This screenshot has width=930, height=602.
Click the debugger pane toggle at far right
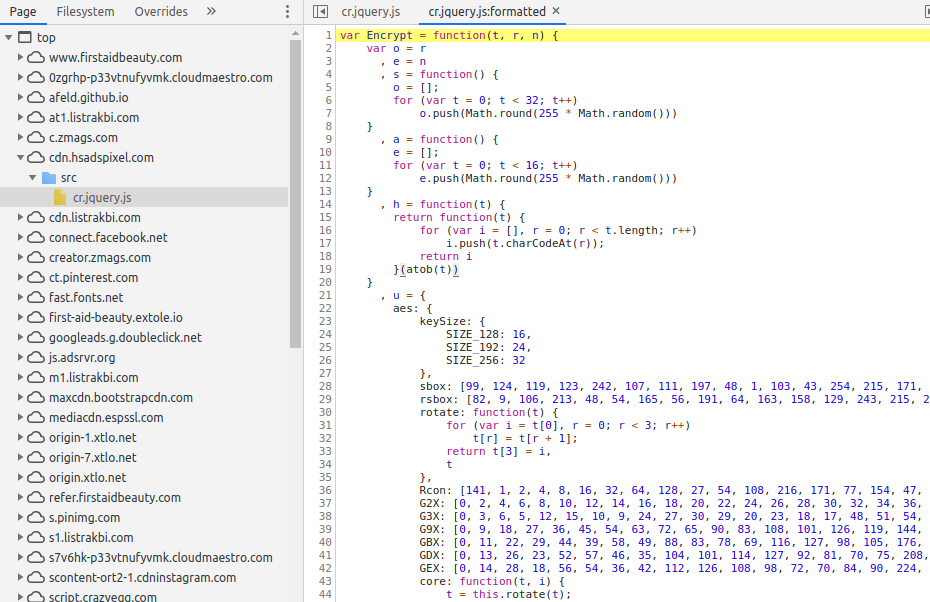pyautogui.click(x=925, y=12)
